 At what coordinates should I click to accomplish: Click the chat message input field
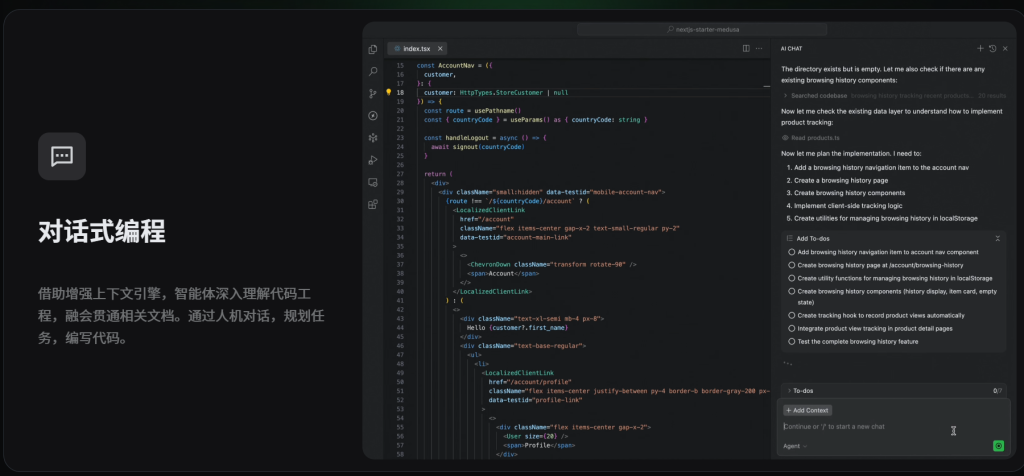tap(860, 427)
